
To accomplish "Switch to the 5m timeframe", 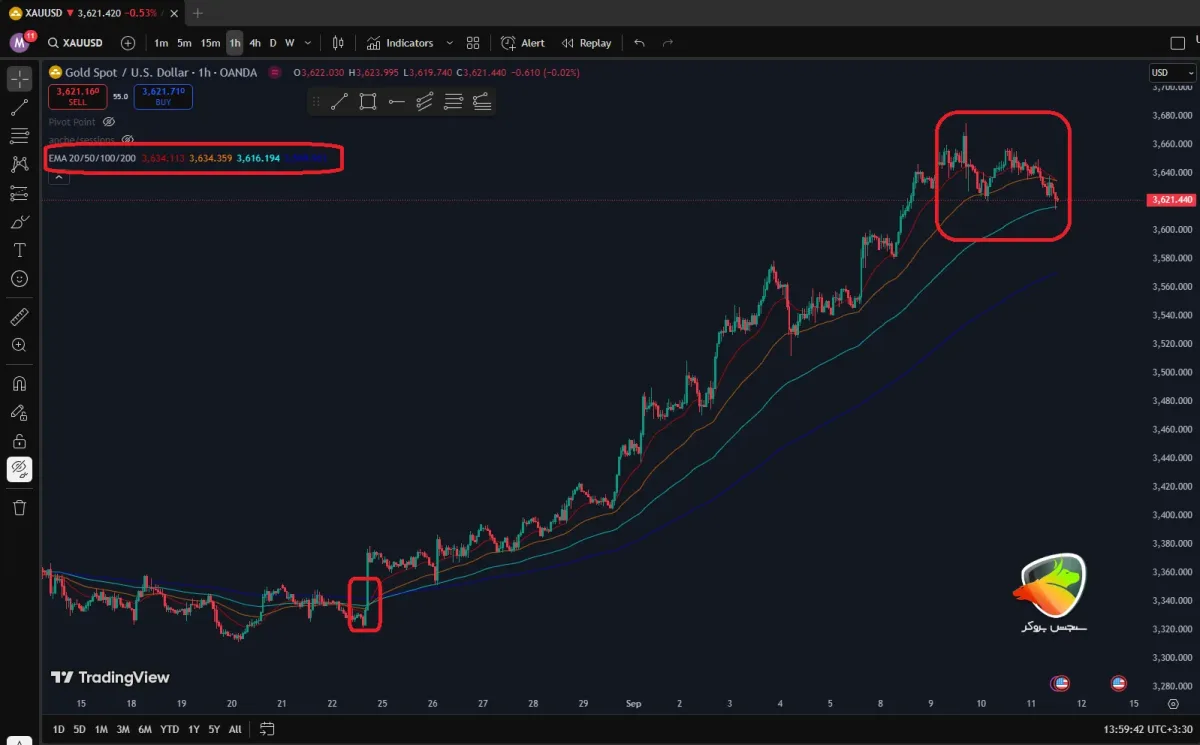I will pyautogui.click(x=184, y=43).
